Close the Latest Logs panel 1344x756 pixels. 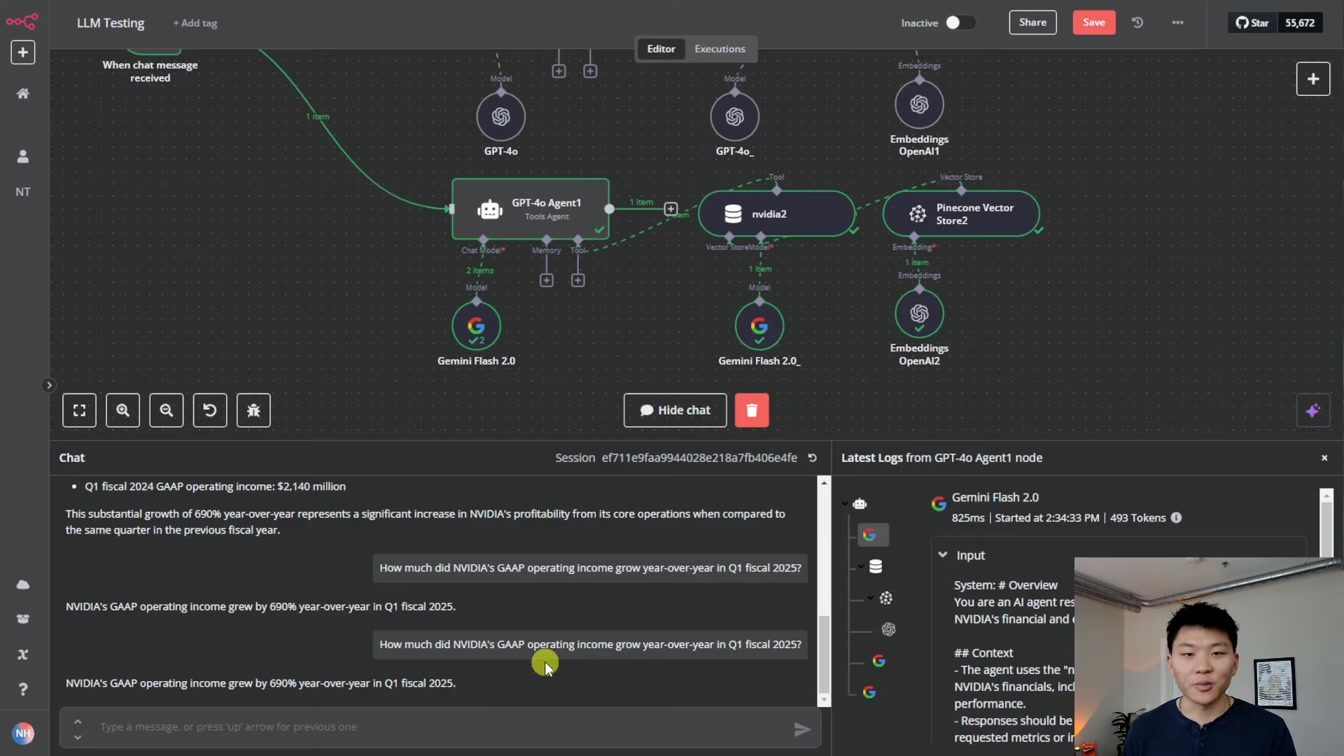coord(1324,458)
